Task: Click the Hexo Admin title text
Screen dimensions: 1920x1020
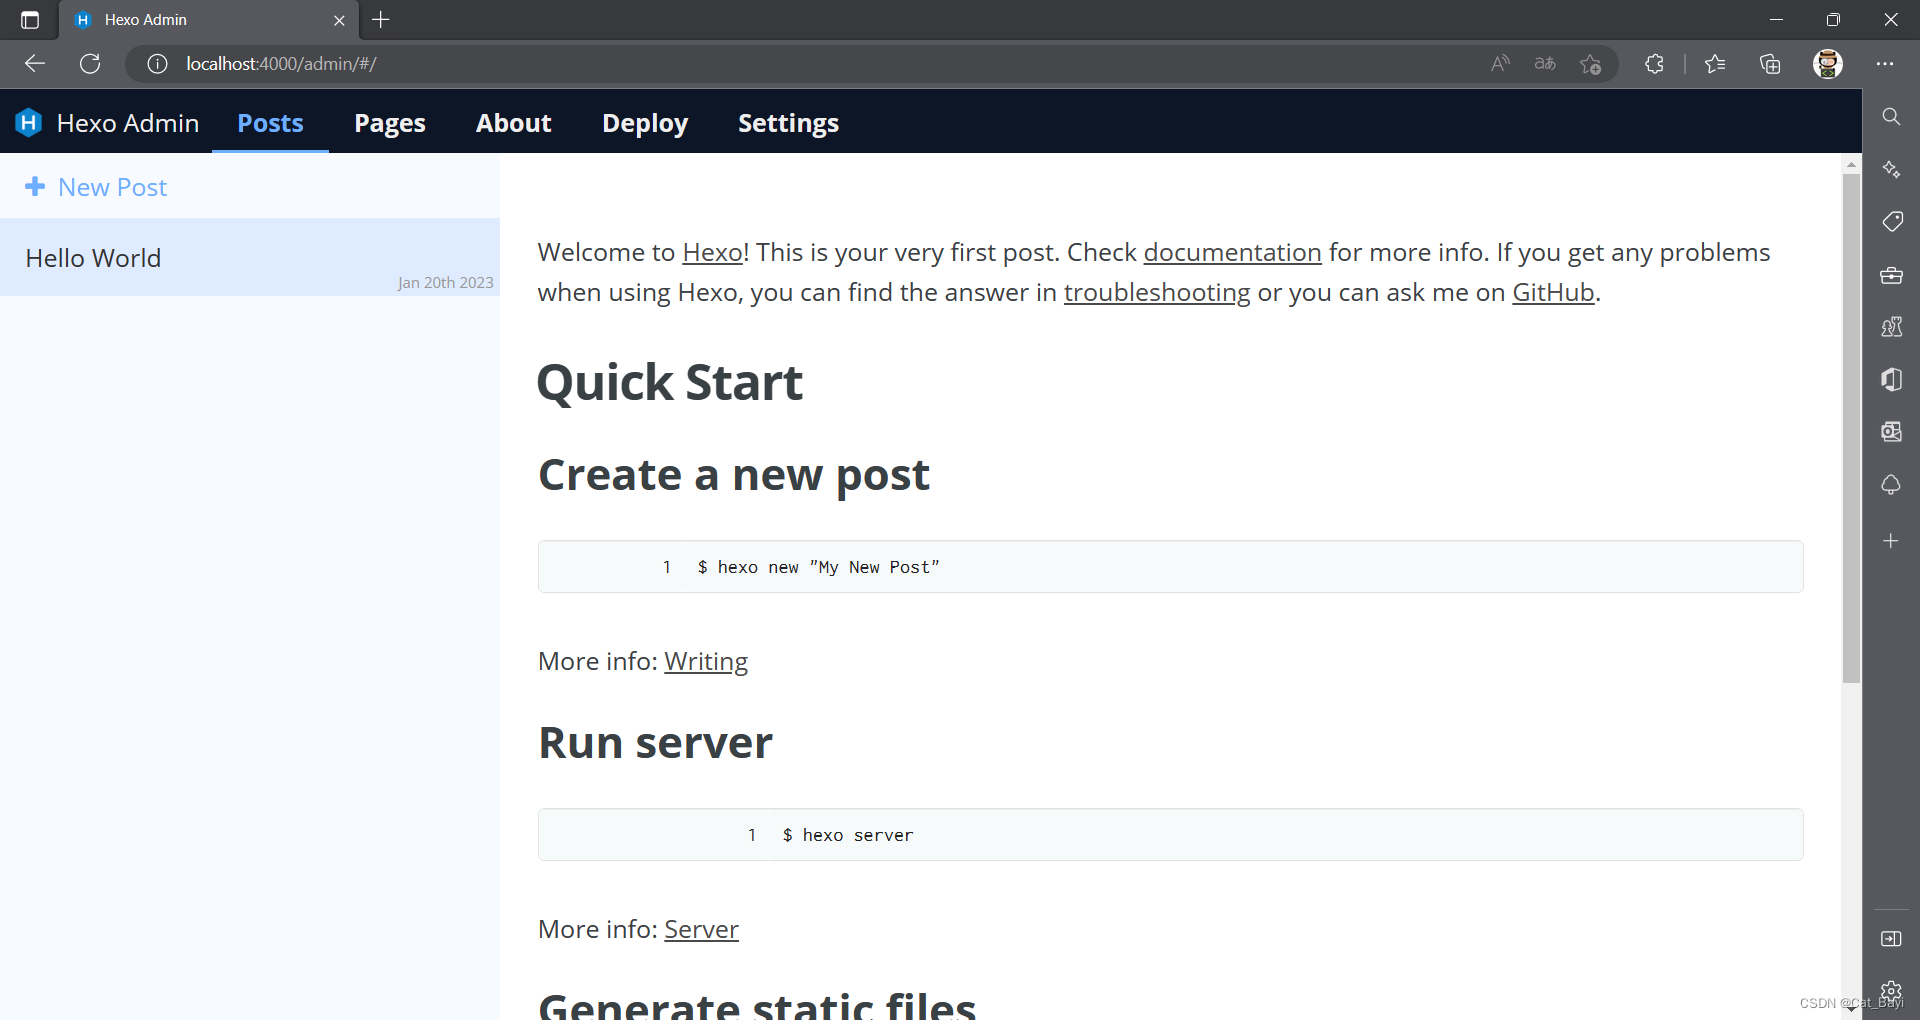Action: [x=128, y=123]
